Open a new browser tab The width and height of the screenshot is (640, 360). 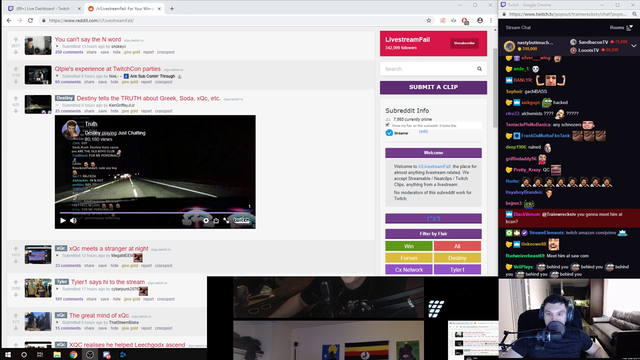pos(172,9)
